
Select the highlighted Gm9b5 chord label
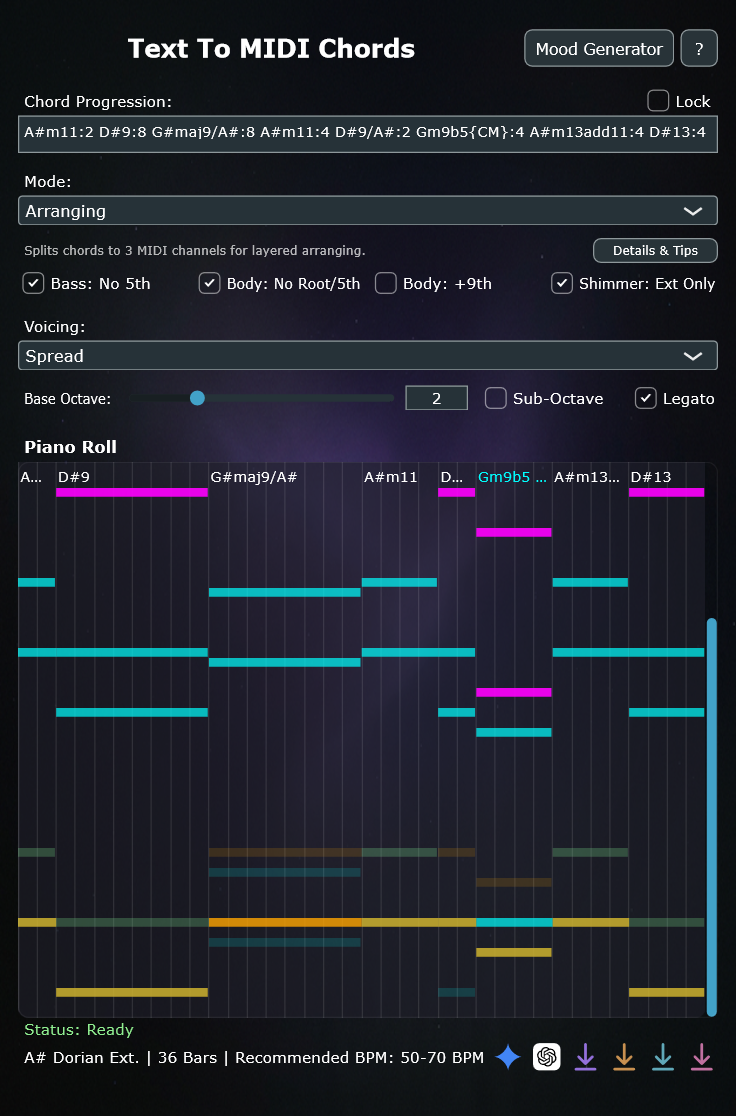pyautogui.click(x=512, y=477)
